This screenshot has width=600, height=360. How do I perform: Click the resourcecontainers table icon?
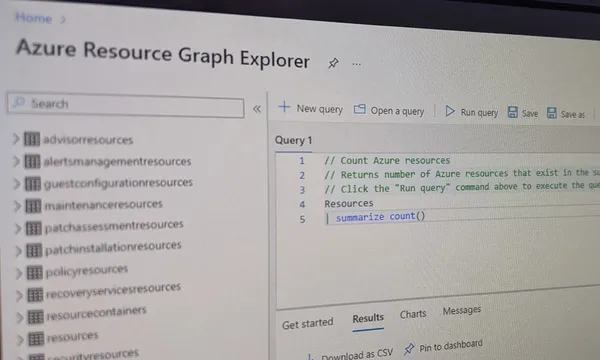(x=36, y=317)
